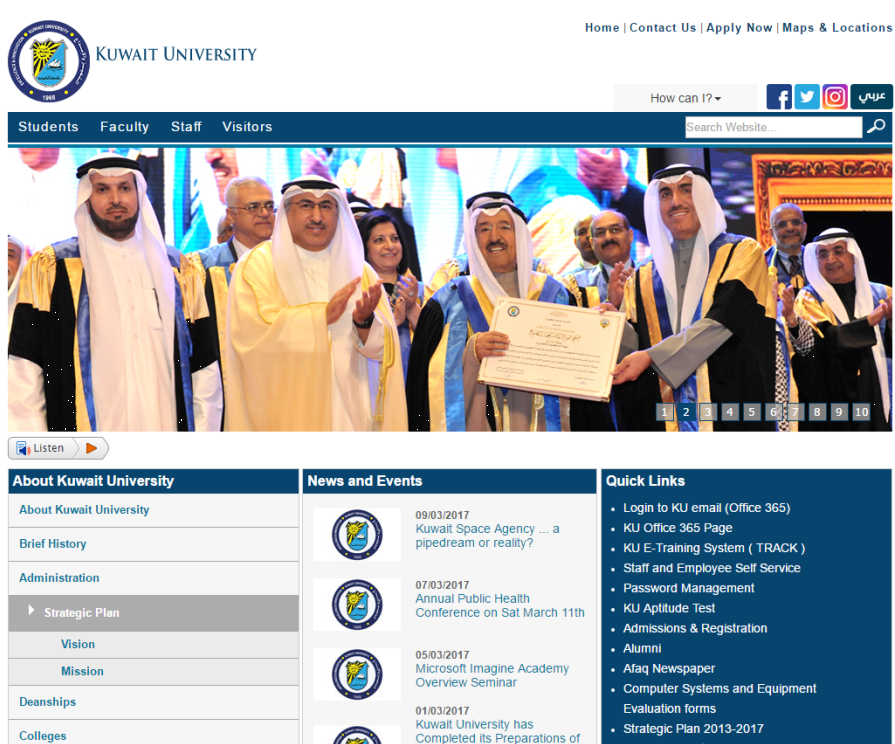Open Contact Us link

(x=663, y=27)
